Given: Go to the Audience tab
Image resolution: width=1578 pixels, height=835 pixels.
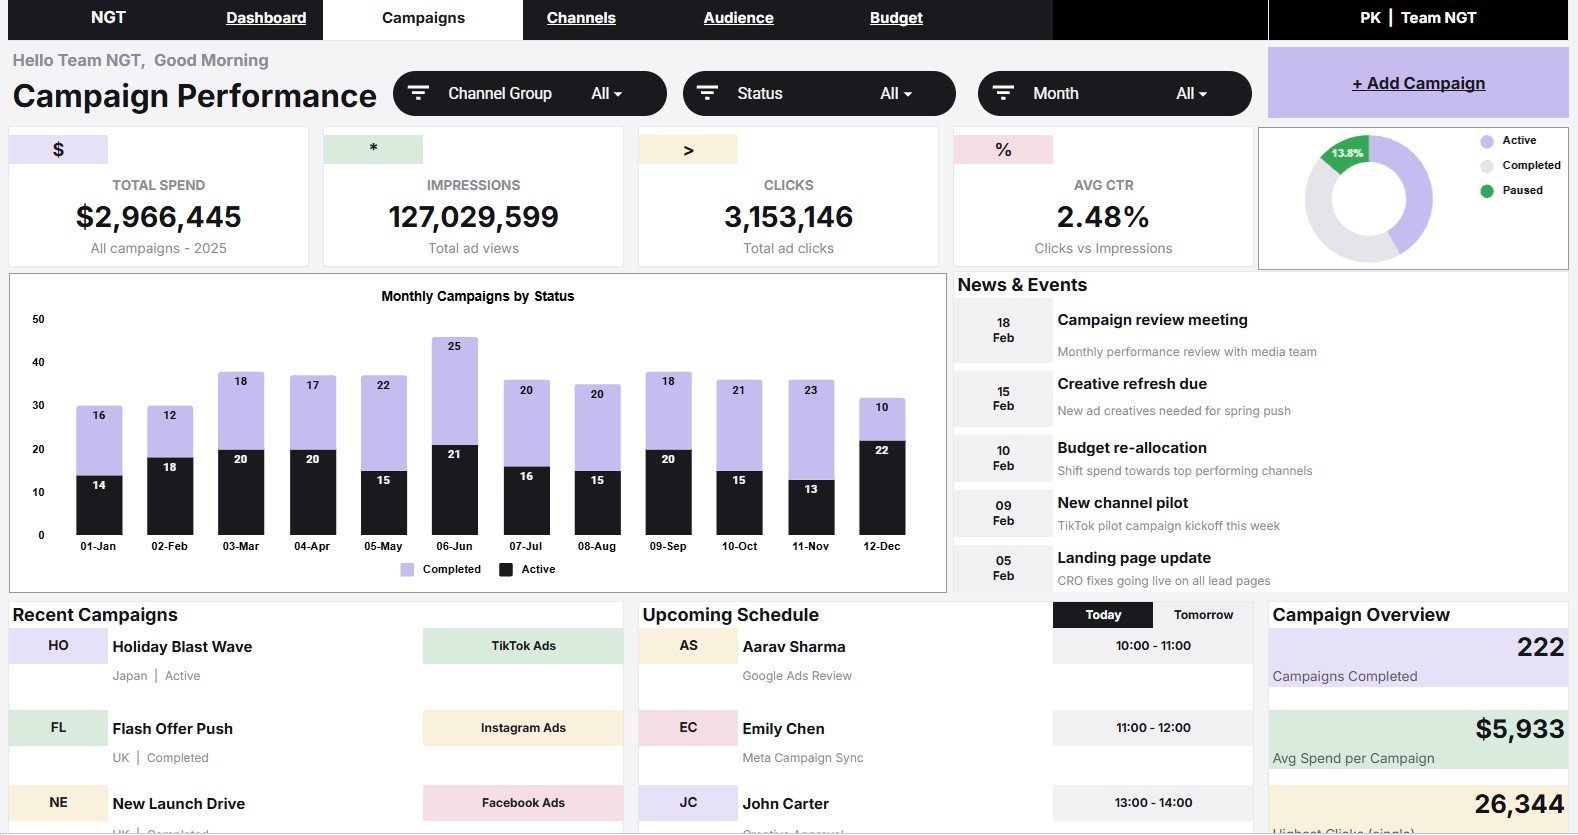Looking at the screenshot, I should (x=738, y=18).
